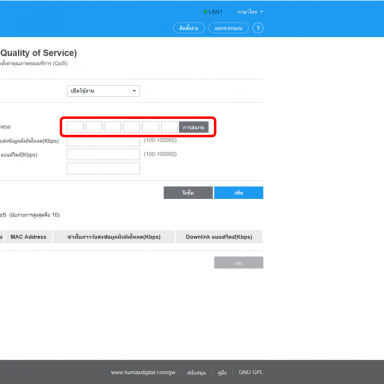This screenshot has width=384, height=384.
Task: Click the uplink bandwidth Kbps input field
Action: point(103,141)
